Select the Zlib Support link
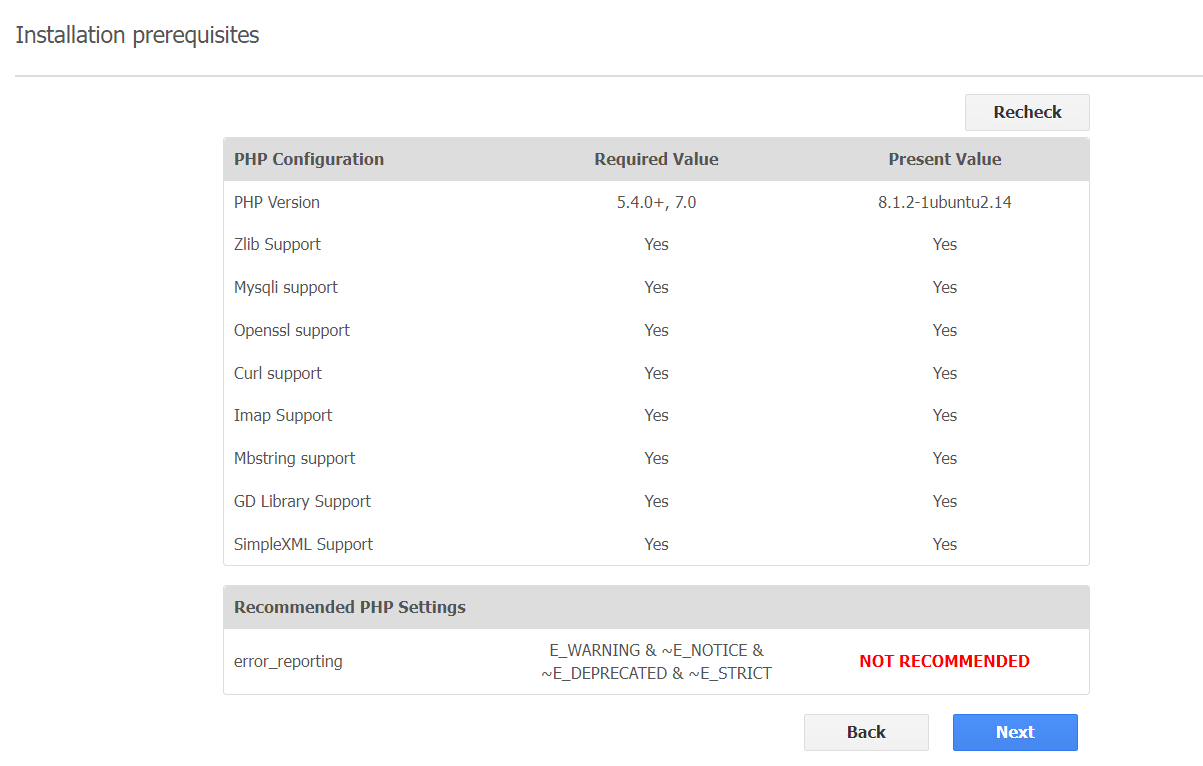This screenshot has width=1203, height=766. click(x=277, y=244)
